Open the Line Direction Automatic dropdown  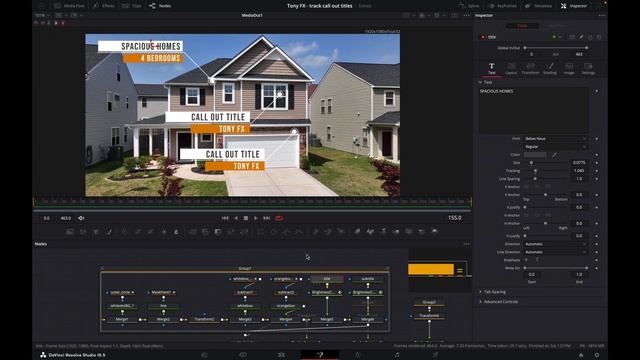pos(556,252)
